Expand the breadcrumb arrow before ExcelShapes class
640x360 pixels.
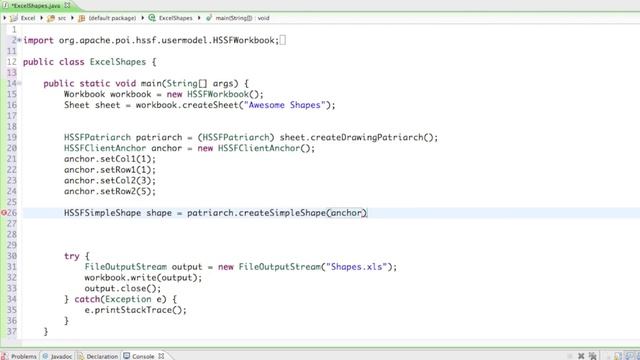tap(143, 18)
